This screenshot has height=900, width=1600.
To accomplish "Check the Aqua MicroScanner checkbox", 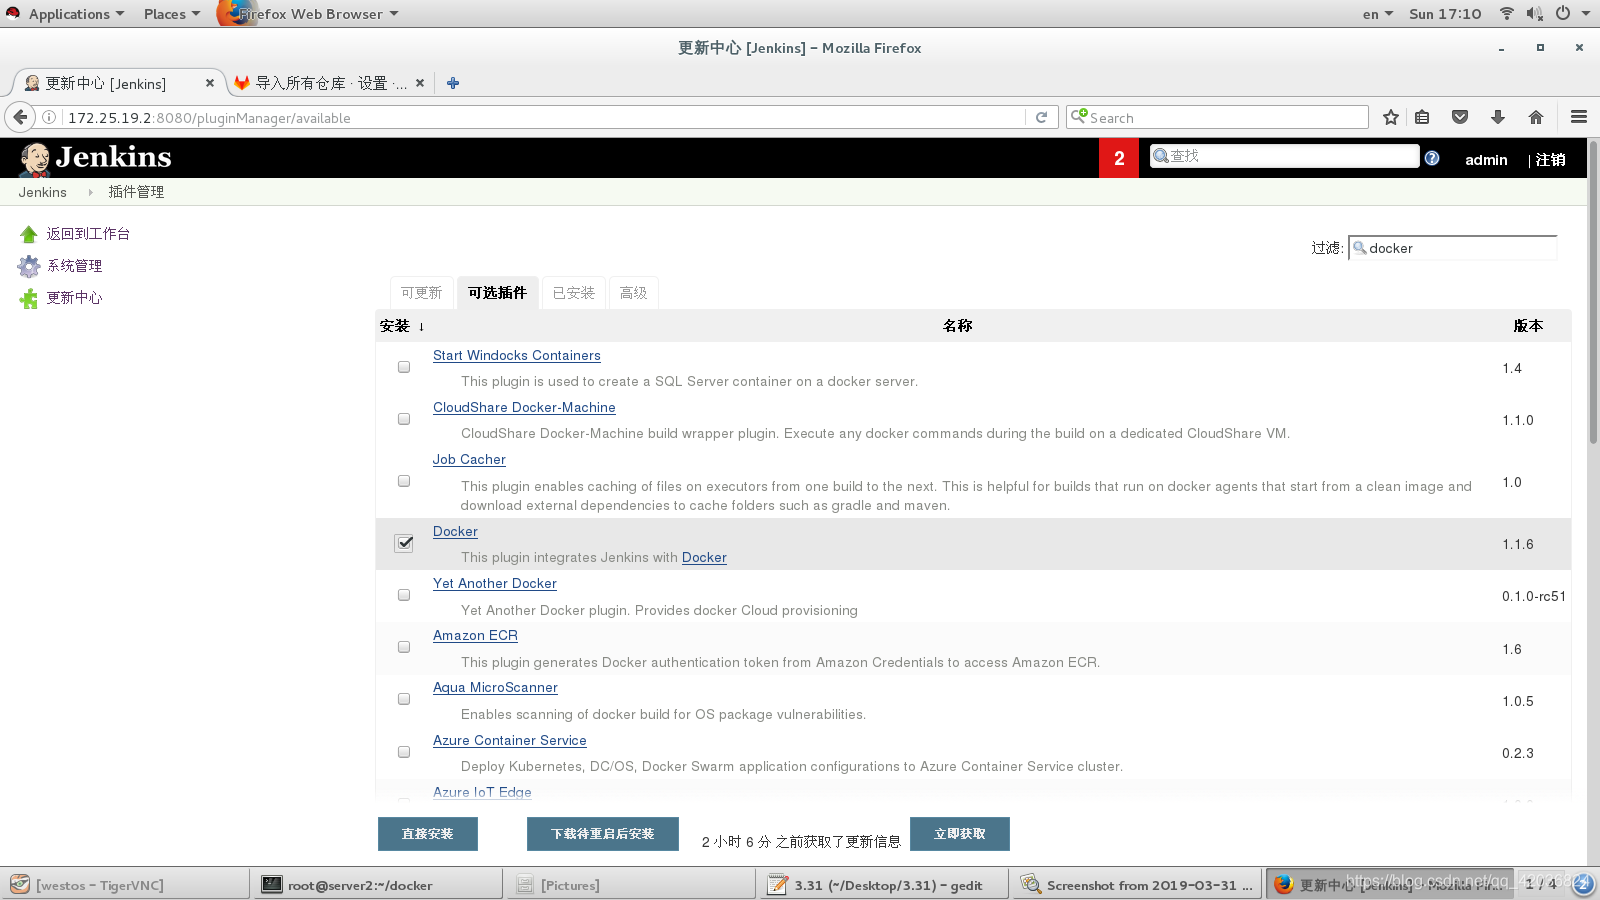I will coord(404,699).
